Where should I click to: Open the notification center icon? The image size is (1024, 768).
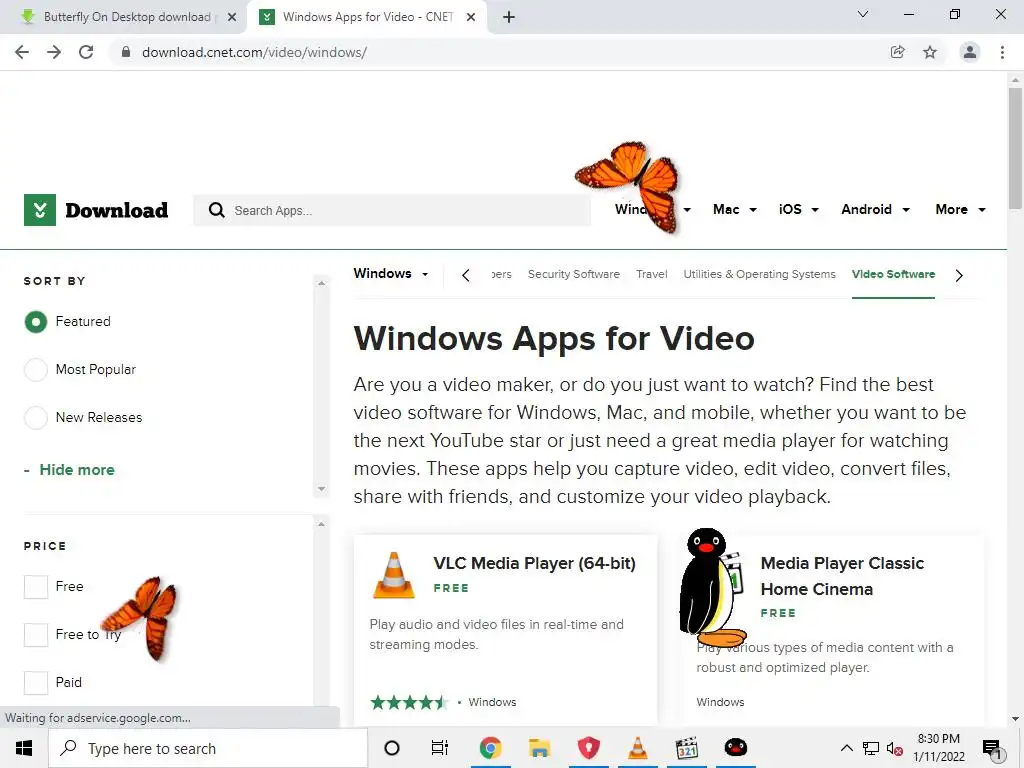[x=992, y=748]
